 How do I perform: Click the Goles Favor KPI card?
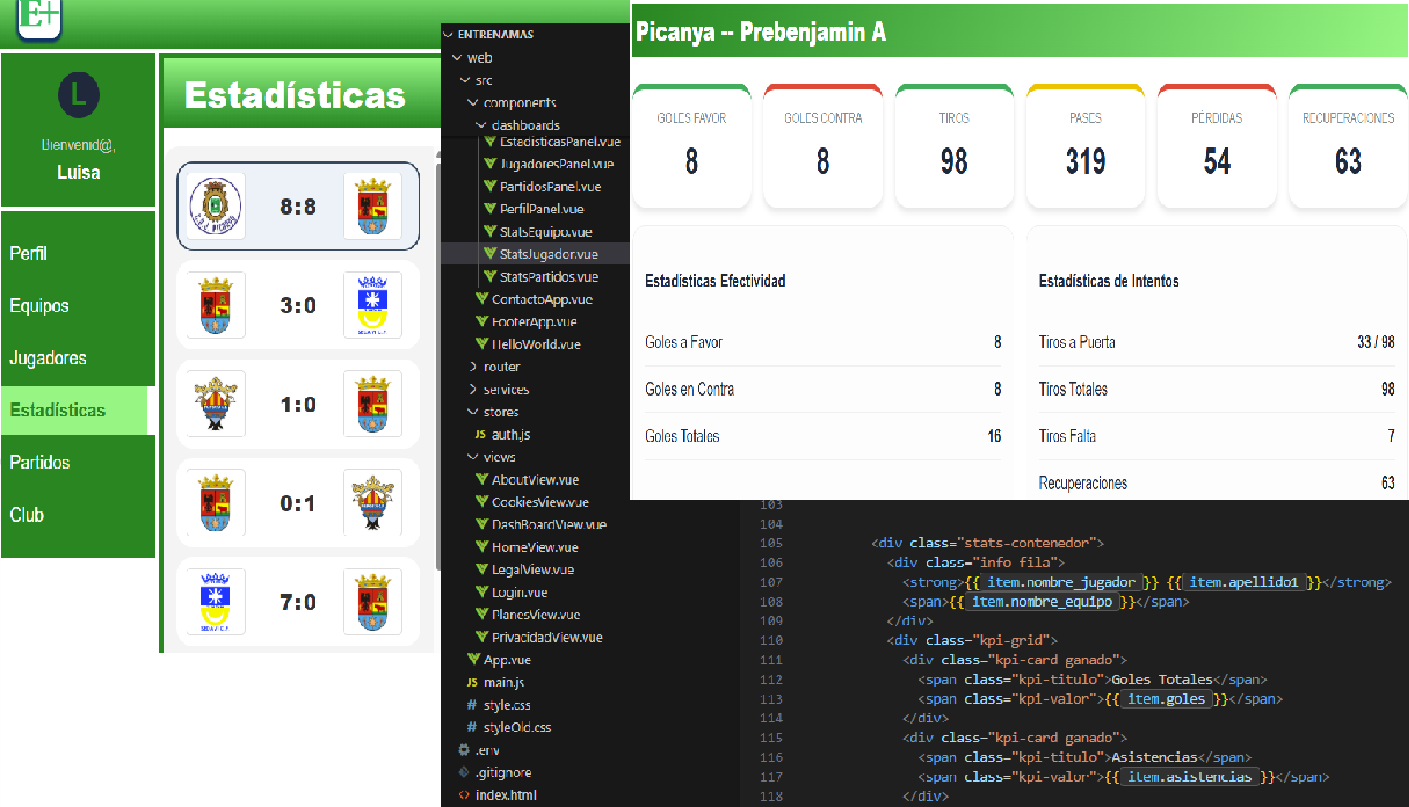[x=691, y=147]
